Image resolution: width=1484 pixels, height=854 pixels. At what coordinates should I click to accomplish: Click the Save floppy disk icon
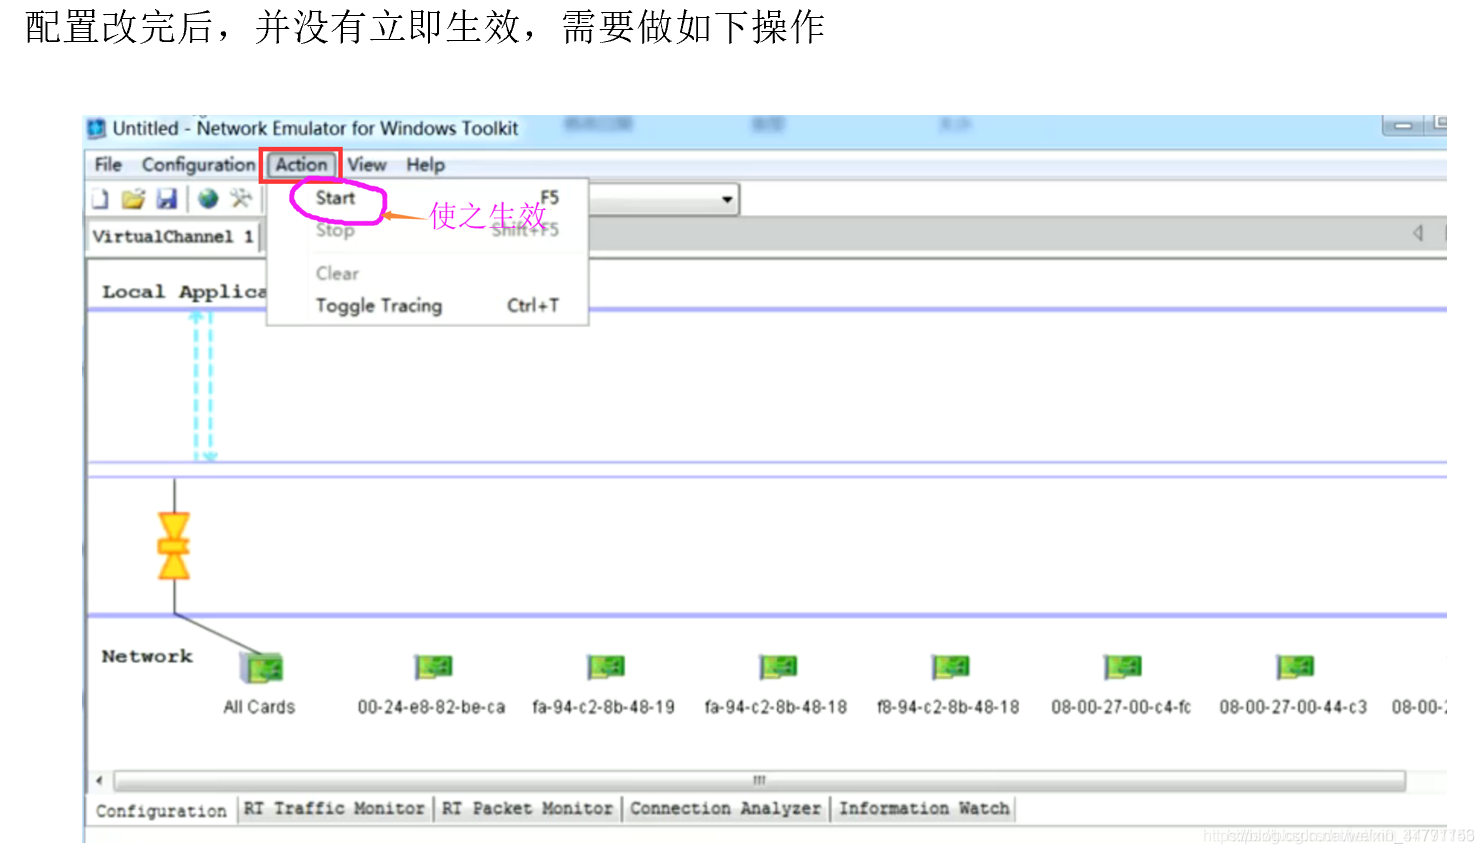167,199
